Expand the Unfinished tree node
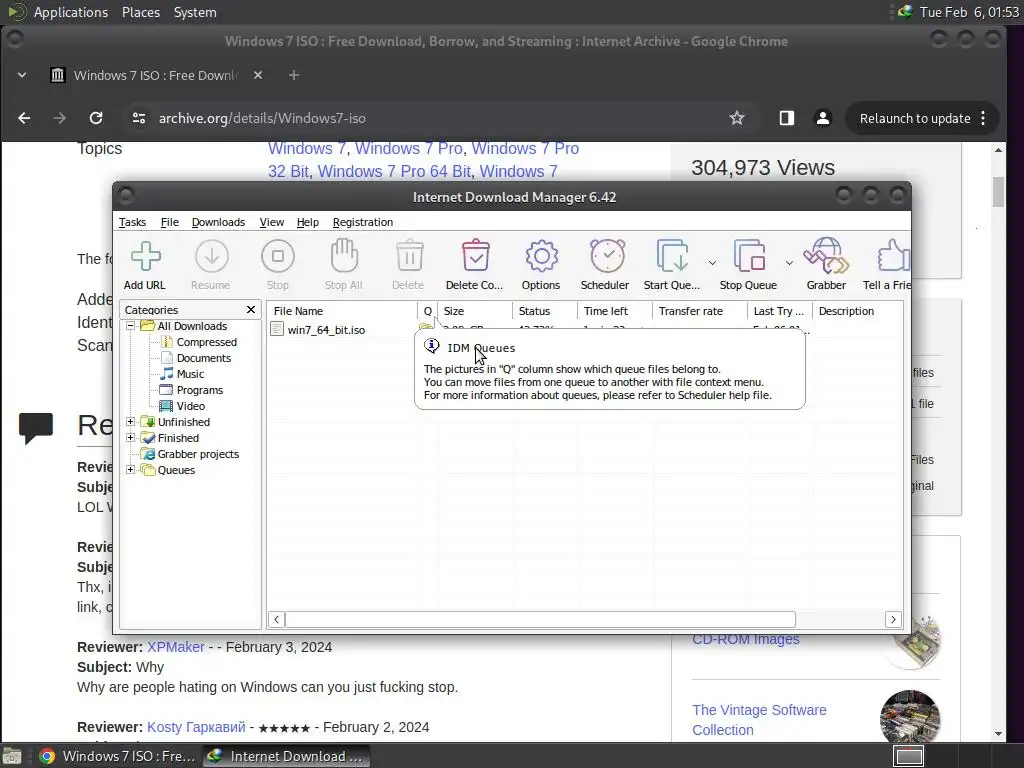 click(131, 422)
